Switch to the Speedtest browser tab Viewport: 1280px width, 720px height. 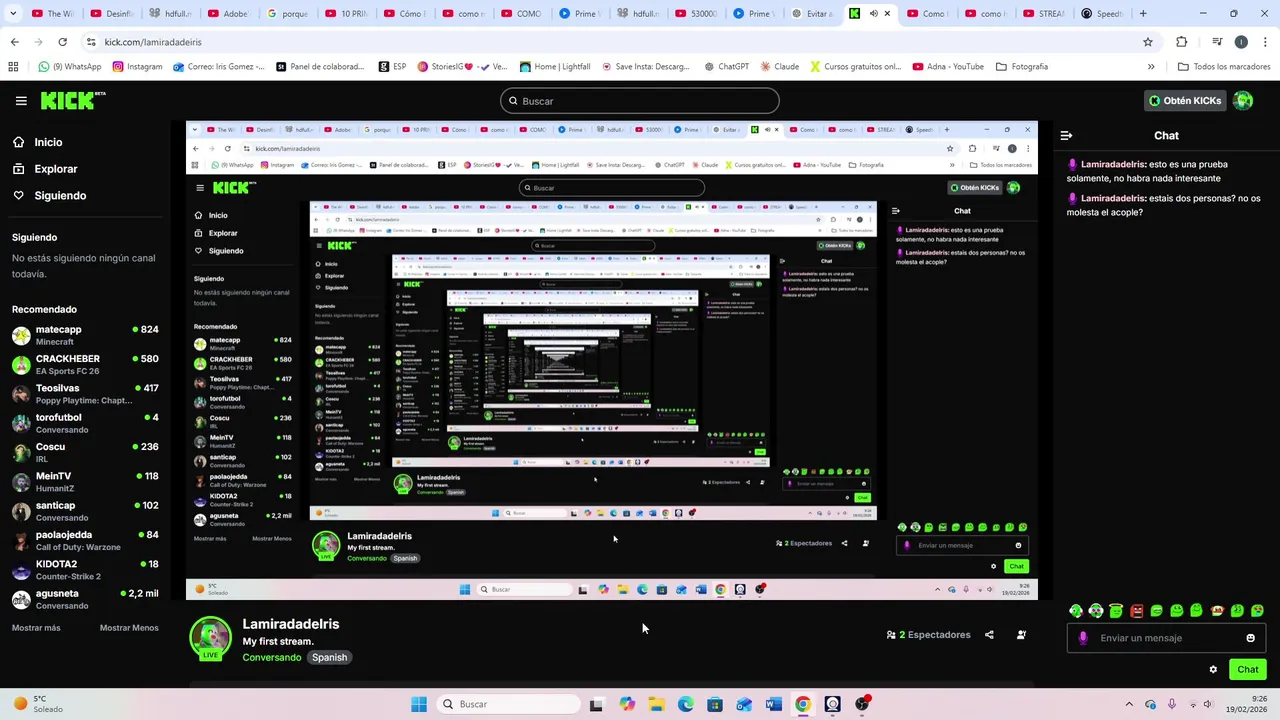pyautogui.click(x=1102, y=14)
